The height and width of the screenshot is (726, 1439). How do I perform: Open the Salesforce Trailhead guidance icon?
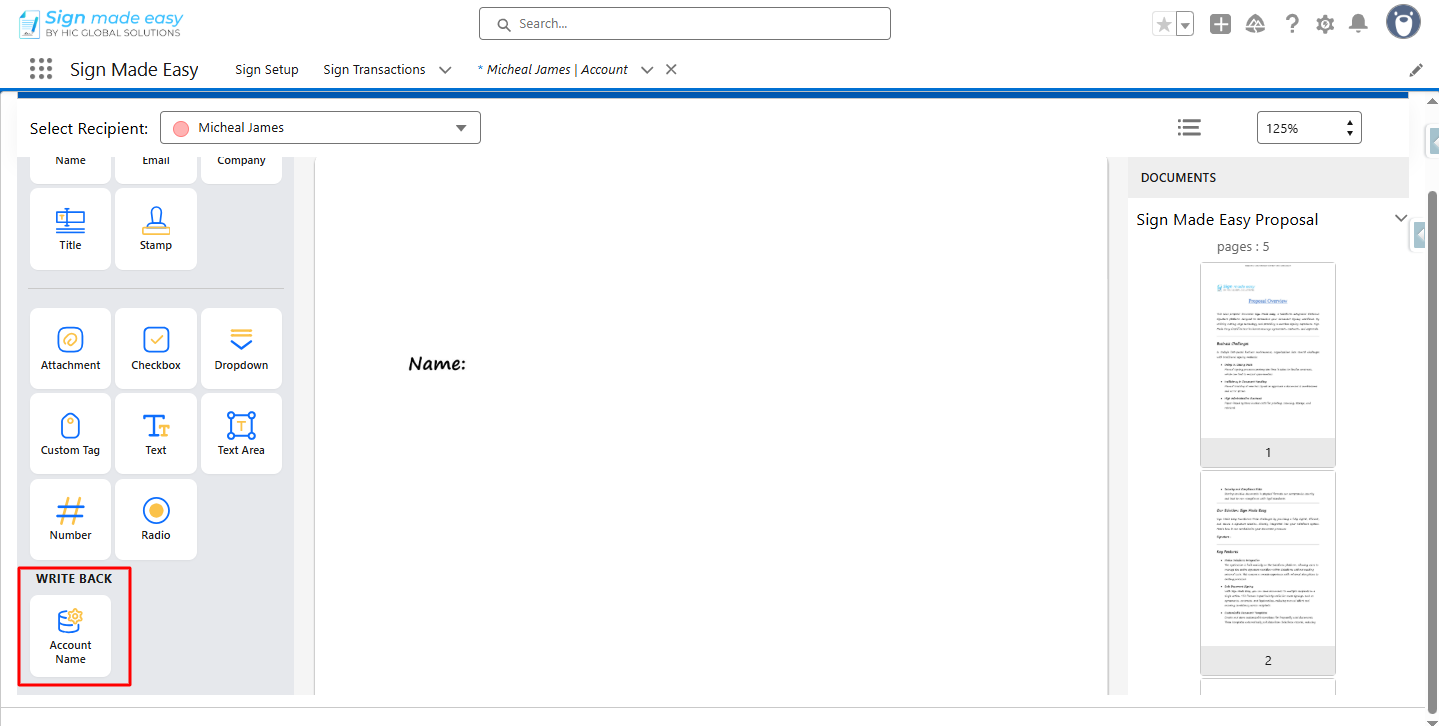coord(1256,24)
